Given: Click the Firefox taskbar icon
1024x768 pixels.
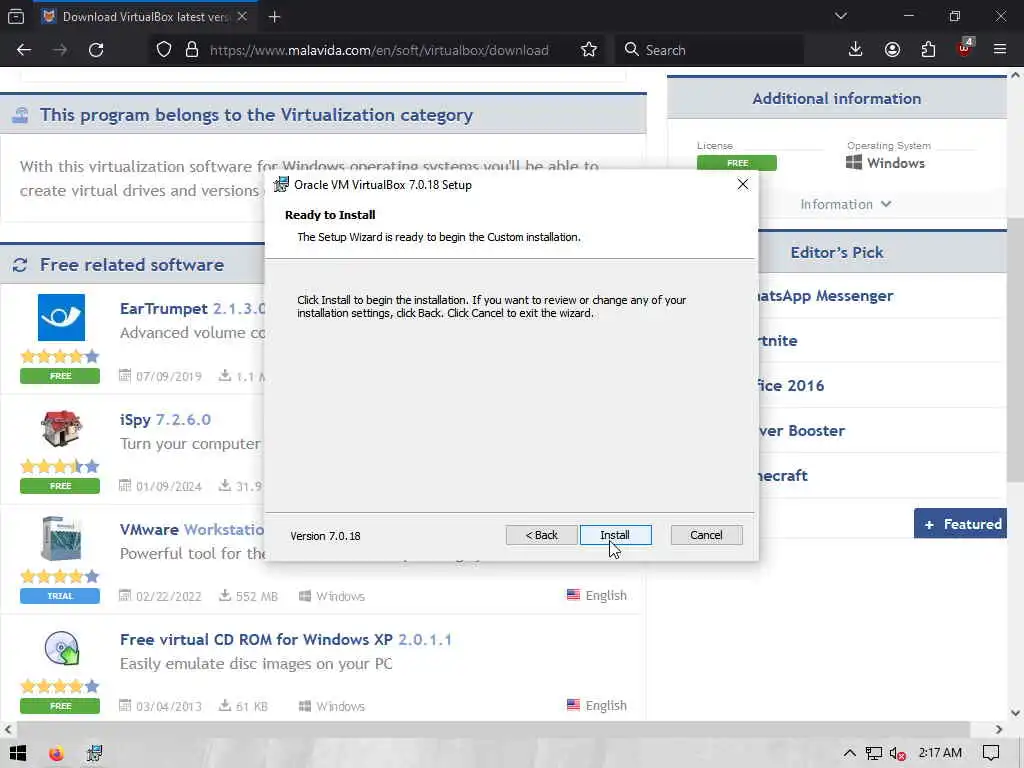Looking at the screenshot, I should (56, 753).
